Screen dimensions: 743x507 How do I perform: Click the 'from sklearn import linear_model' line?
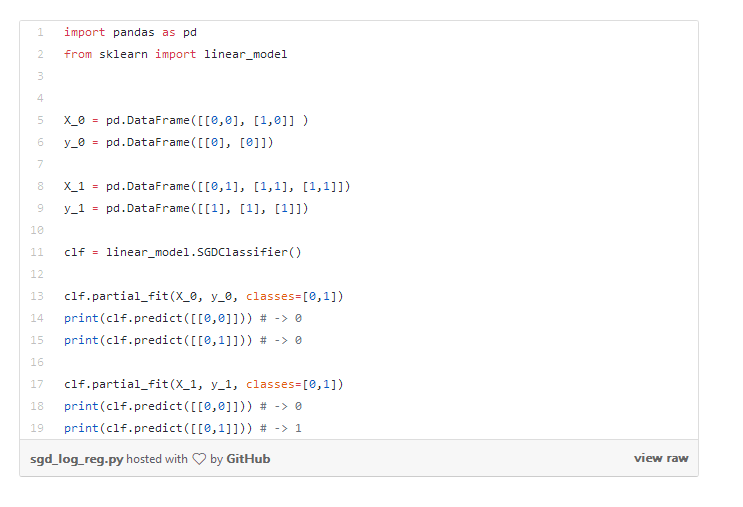point(175,54)
